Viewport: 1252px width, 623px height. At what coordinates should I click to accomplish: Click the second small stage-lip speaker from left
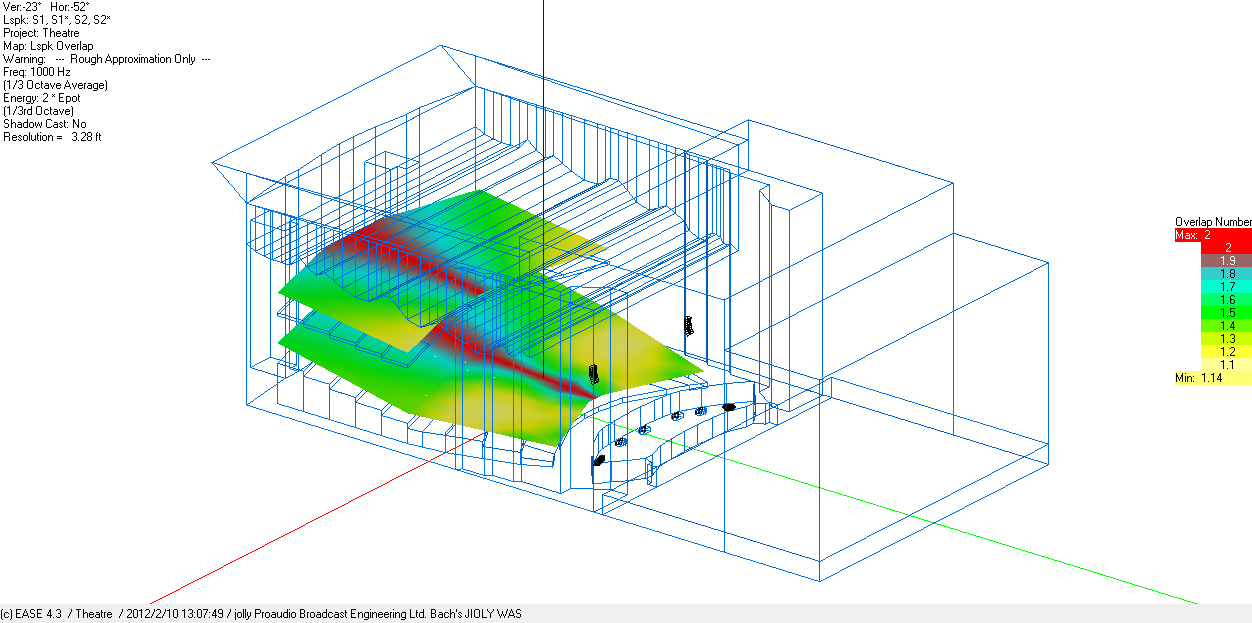pyautogui.click(x=645, y=429)
